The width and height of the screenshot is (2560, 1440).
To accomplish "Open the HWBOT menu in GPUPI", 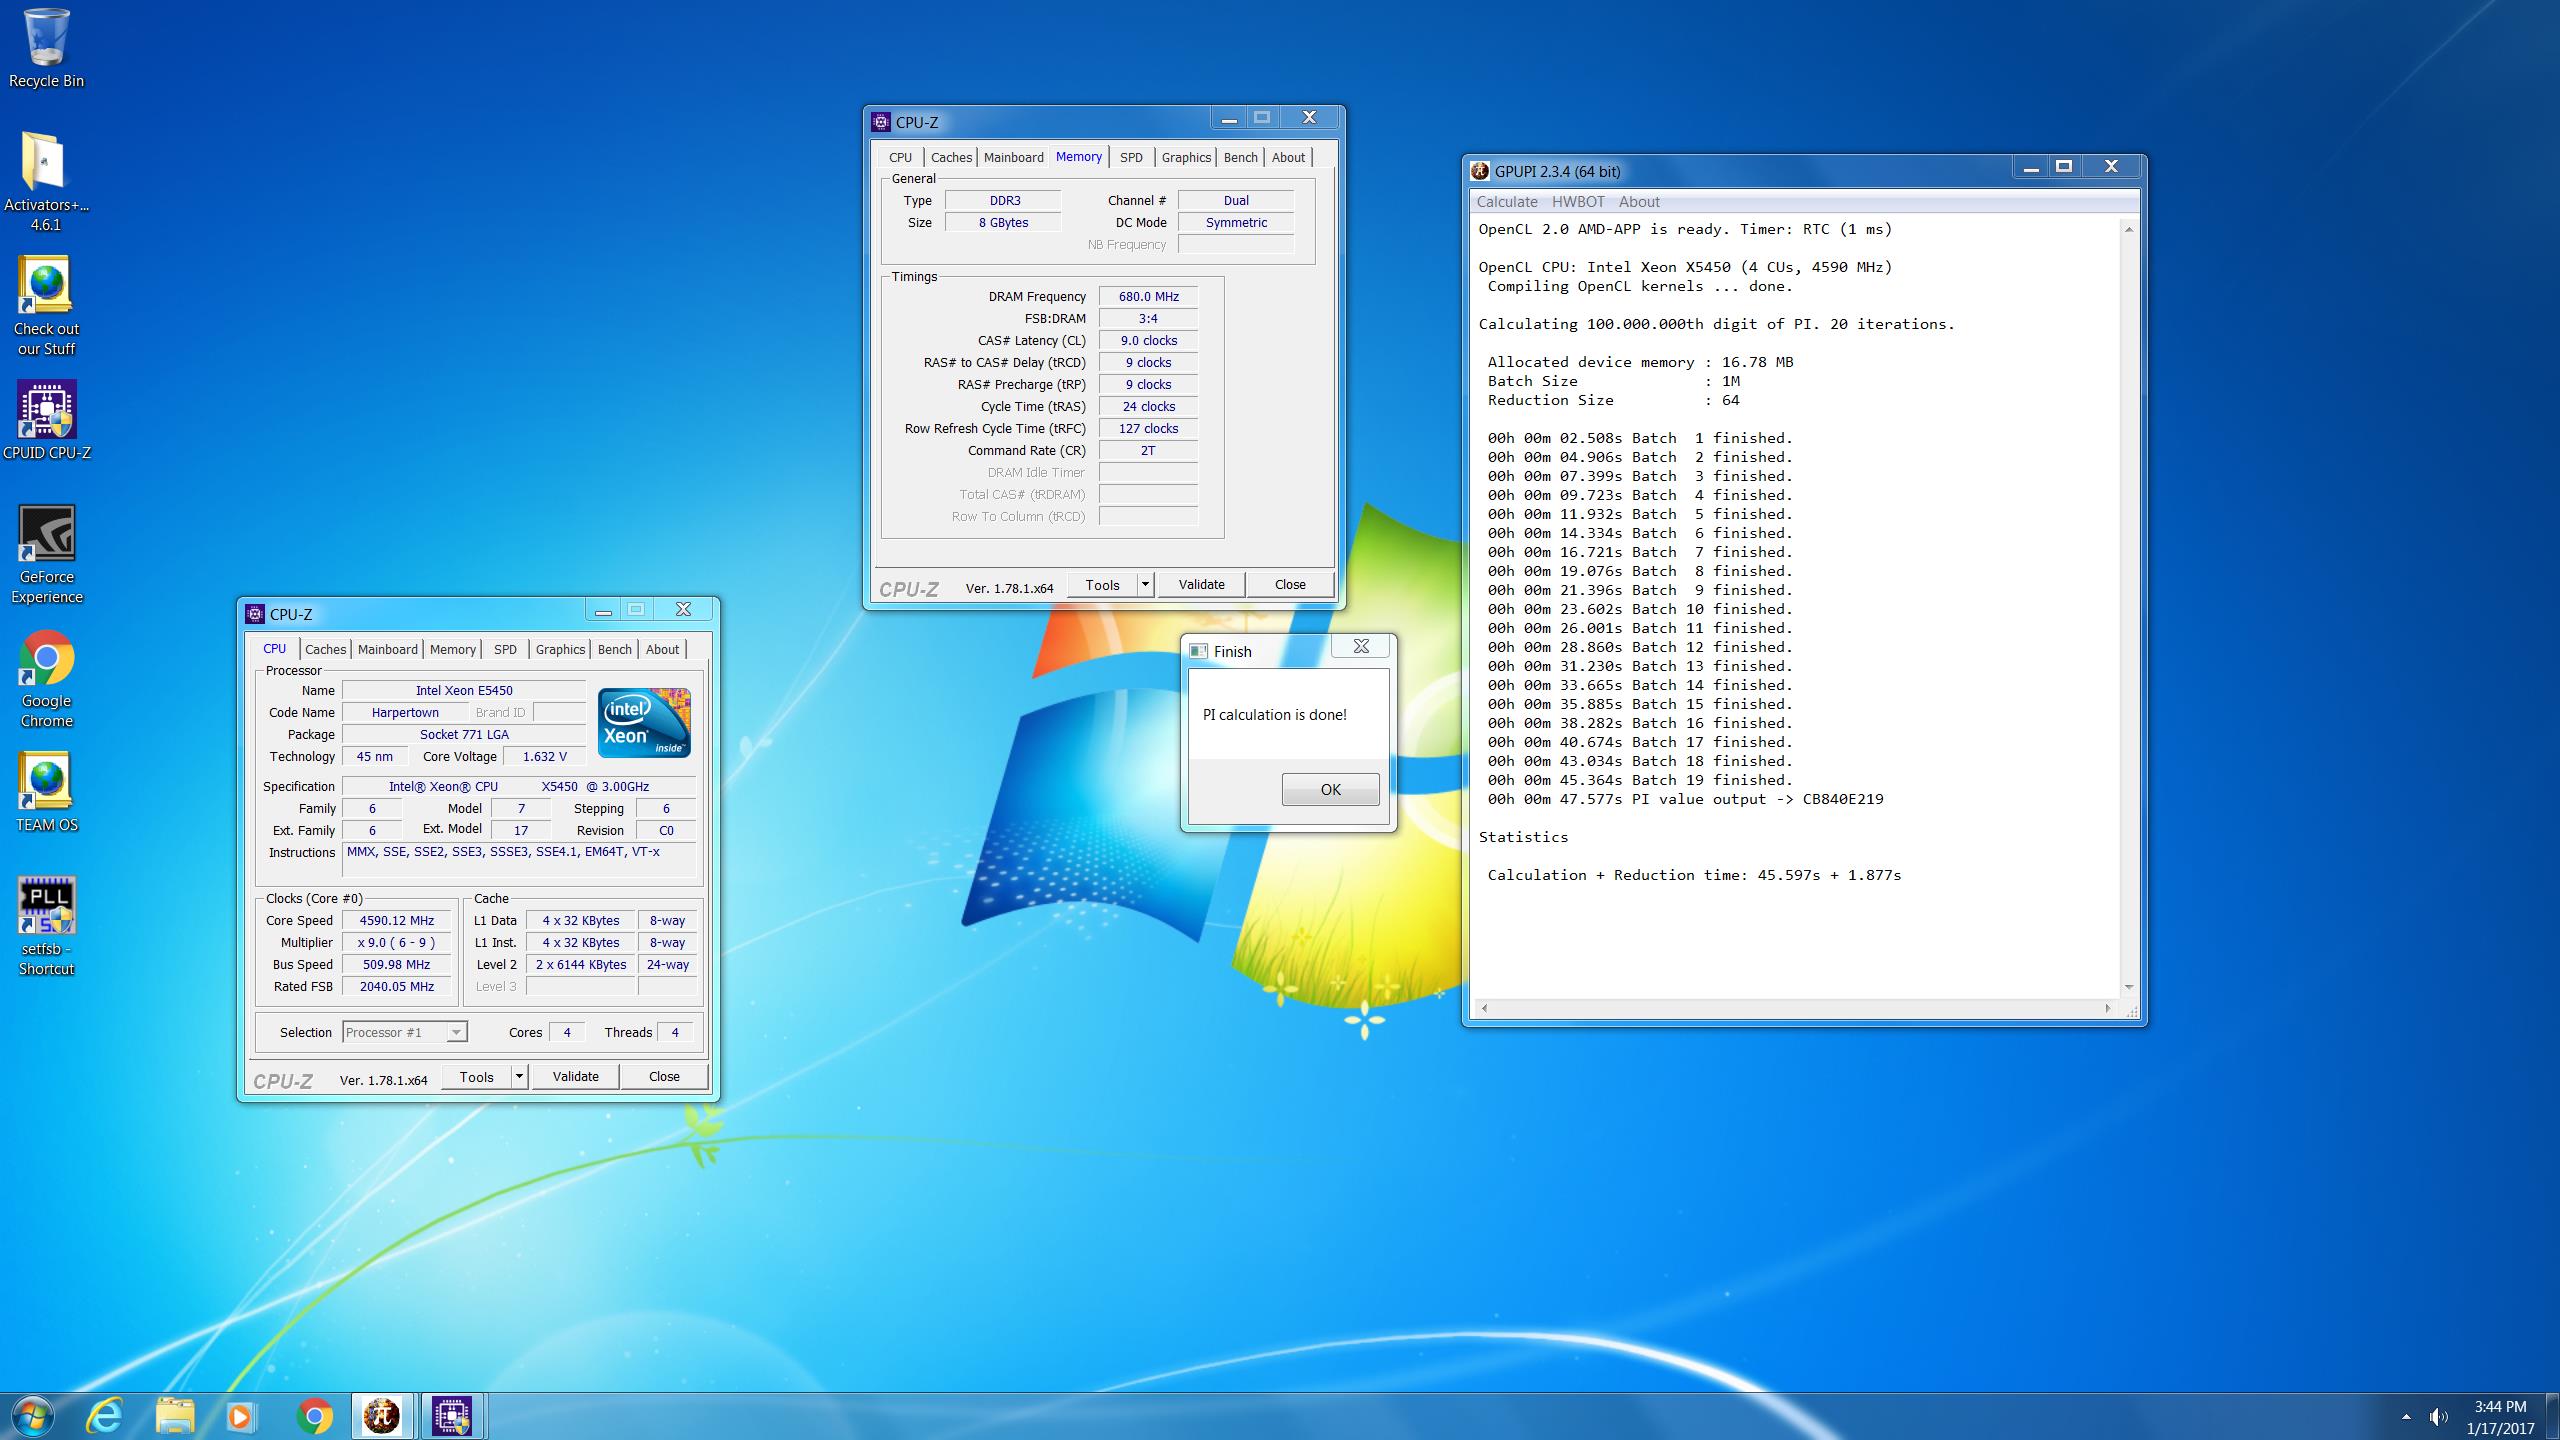I will [1578, 201].
